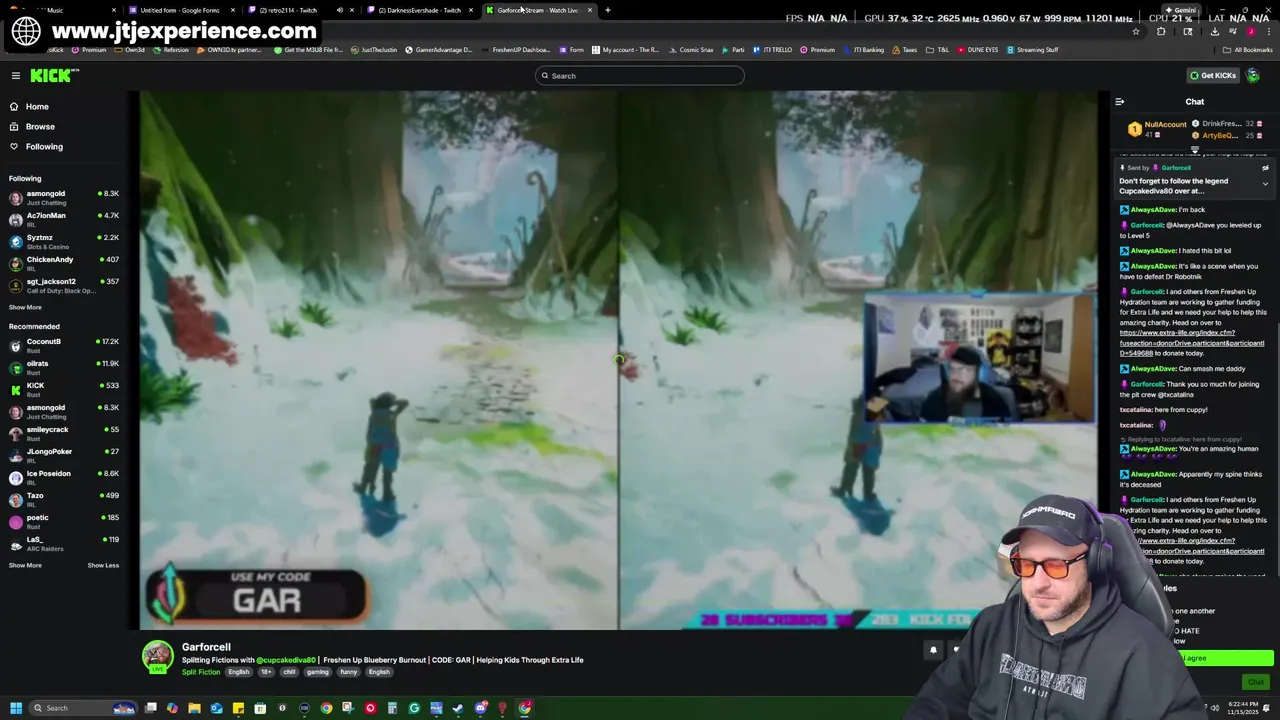Open Tazo recommended channel
The image size is (1280, 720).
click(x=62, y=500)
